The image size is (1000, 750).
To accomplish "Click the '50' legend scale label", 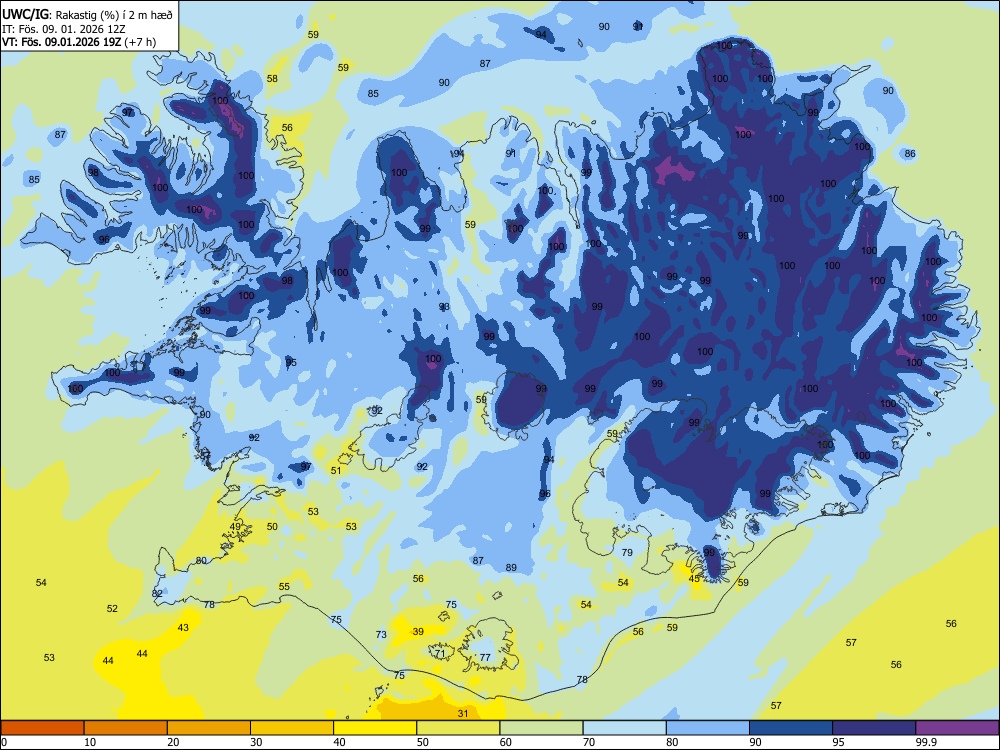I will (x=422, y=742).
